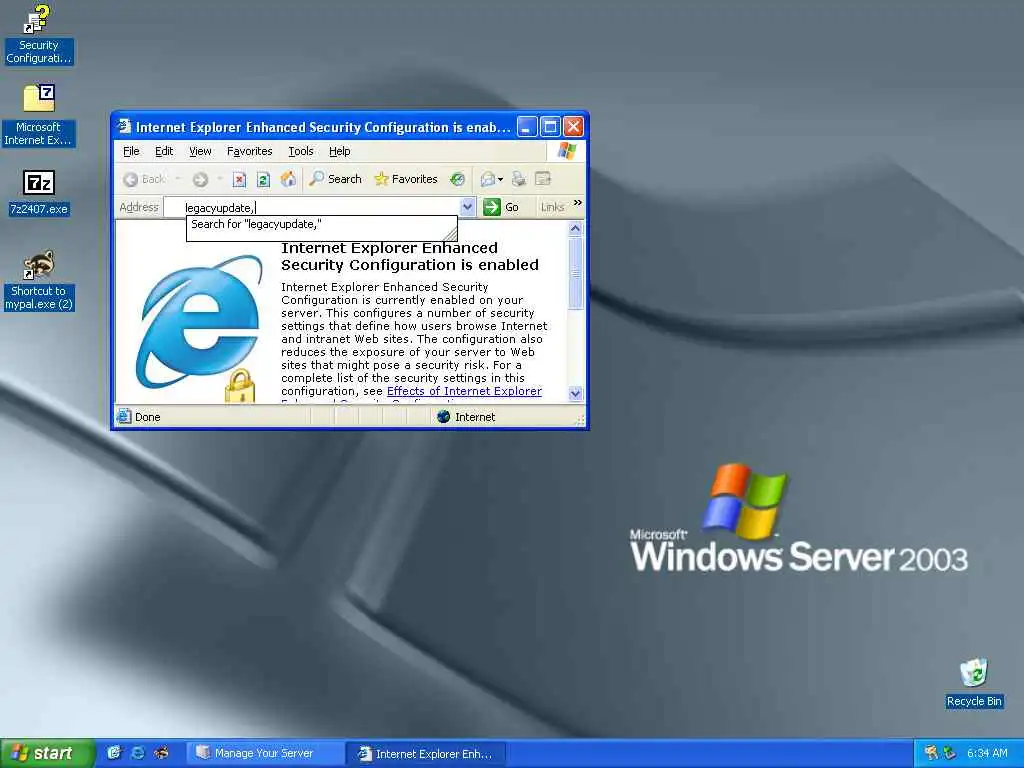
Task: Close the Internet Explorer window
Action: click(573, 126)
